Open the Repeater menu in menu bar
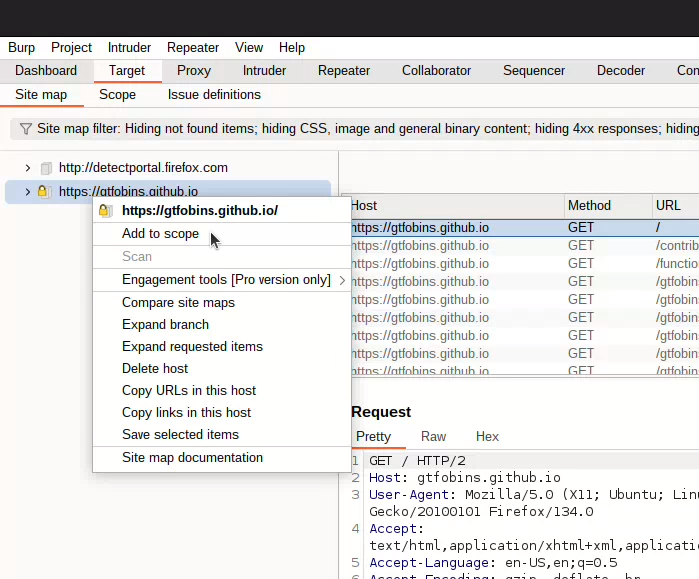Image resolution: width=699 pixels, height=579 pixels. pyautogui.click(x=193, y=48)
